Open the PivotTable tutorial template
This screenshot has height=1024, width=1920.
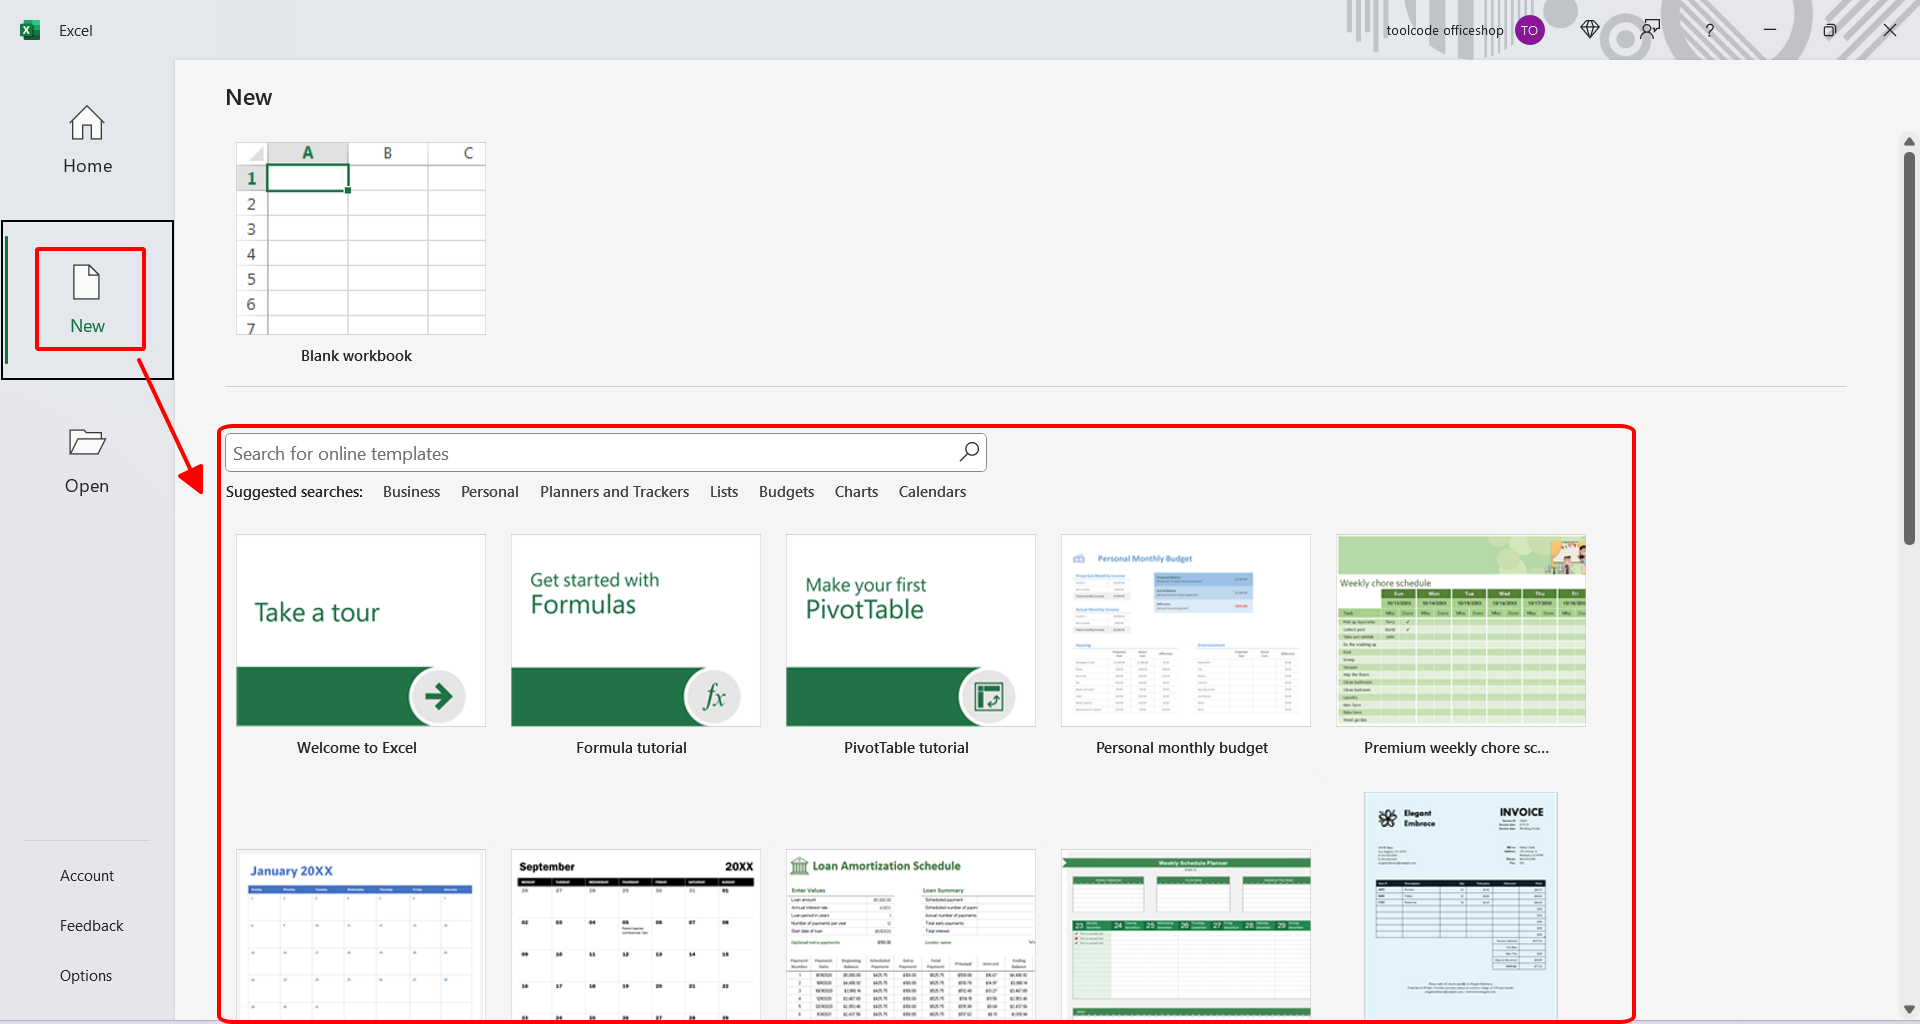(911, 630)
